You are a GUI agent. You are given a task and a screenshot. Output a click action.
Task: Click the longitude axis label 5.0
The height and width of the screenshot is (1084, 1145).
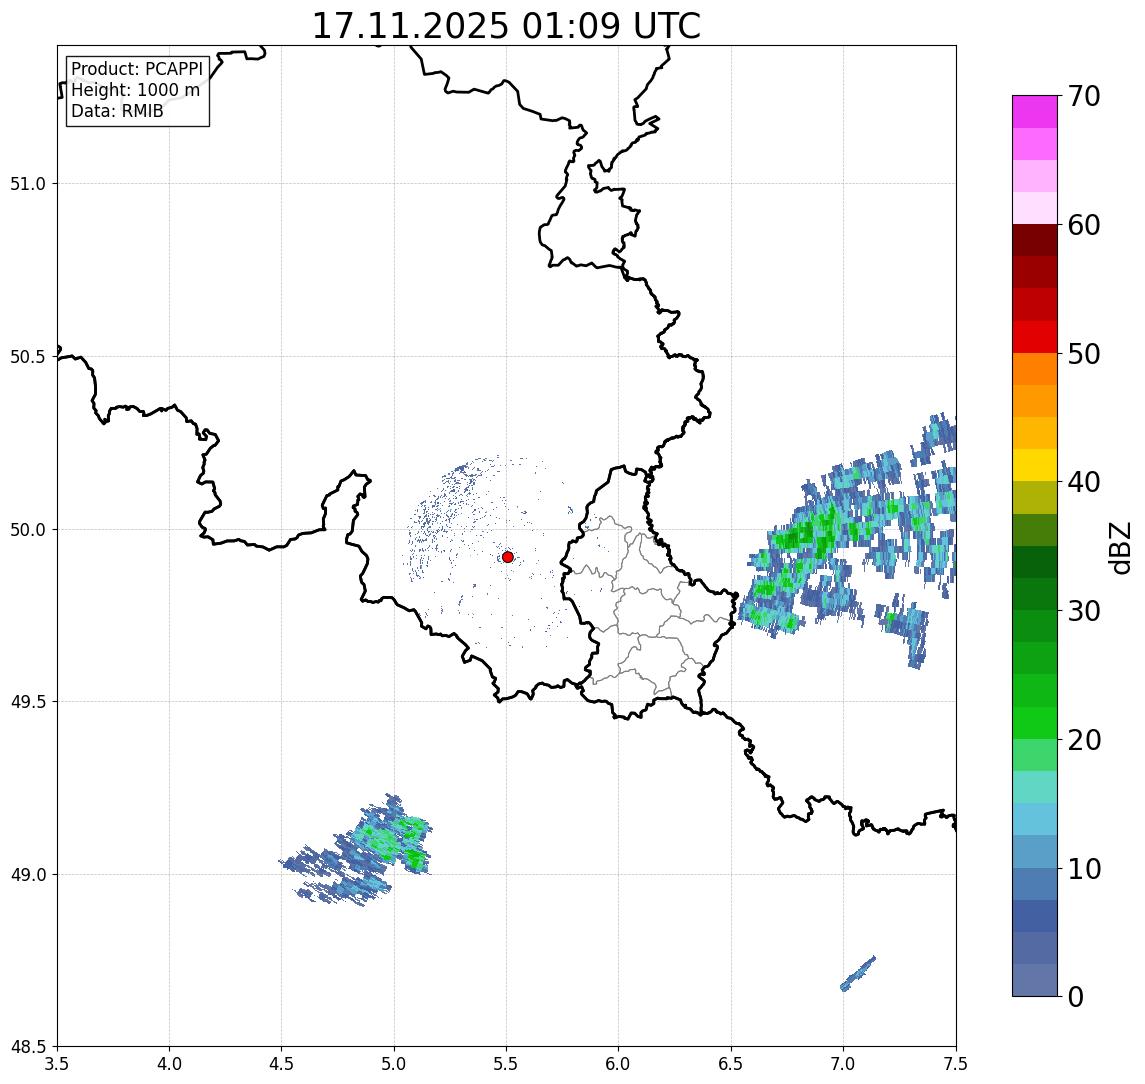(394, 1064)
